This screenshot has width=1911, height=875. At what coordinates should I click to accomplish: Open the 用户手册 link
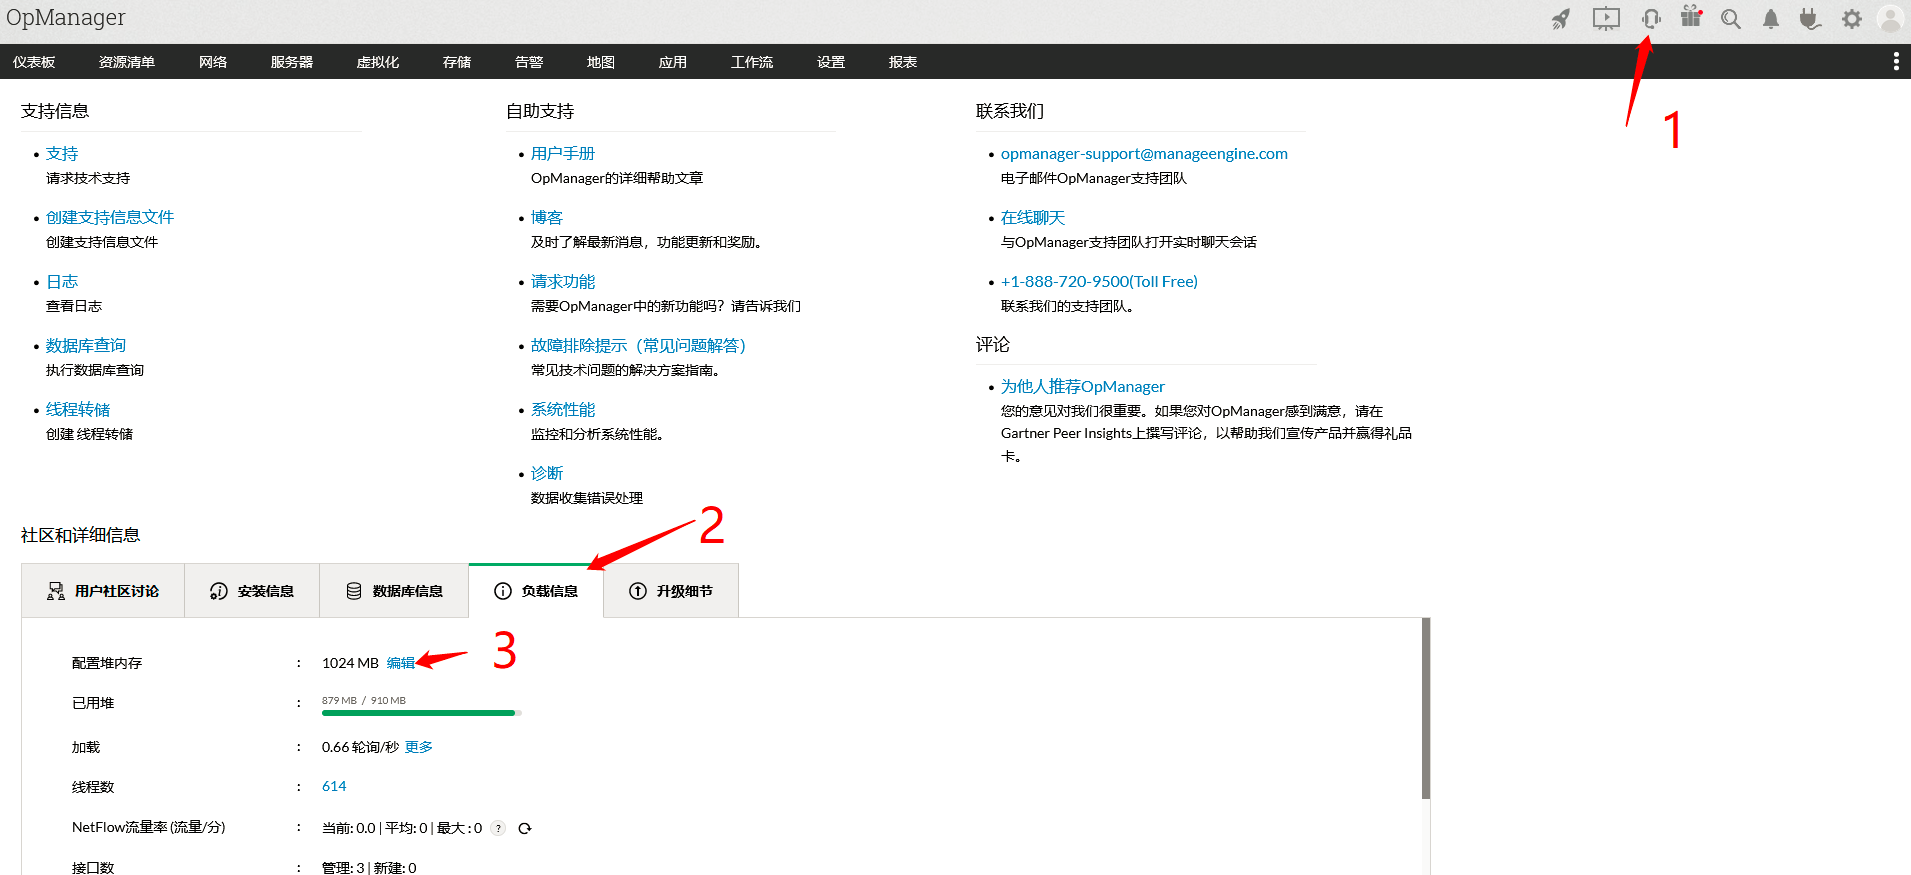click(563, 154)
